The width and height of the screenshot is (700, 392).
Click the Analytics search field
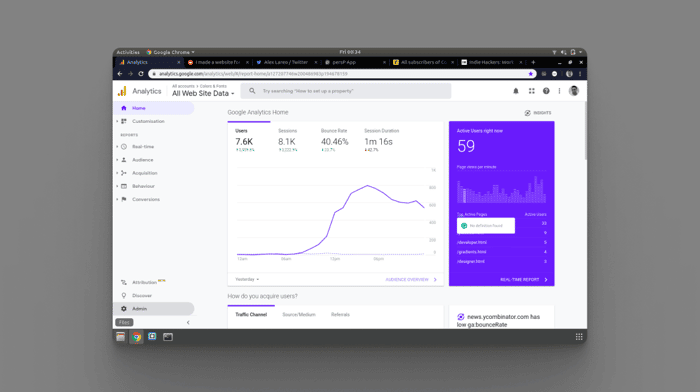(346, 91)
